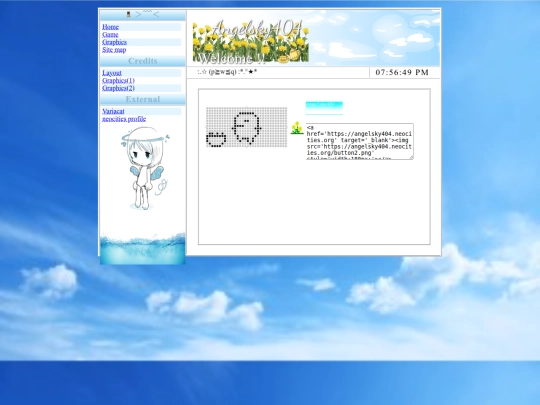540x405 pixels.
Task: Click the digital clock display
Action: tap(402, 72)
